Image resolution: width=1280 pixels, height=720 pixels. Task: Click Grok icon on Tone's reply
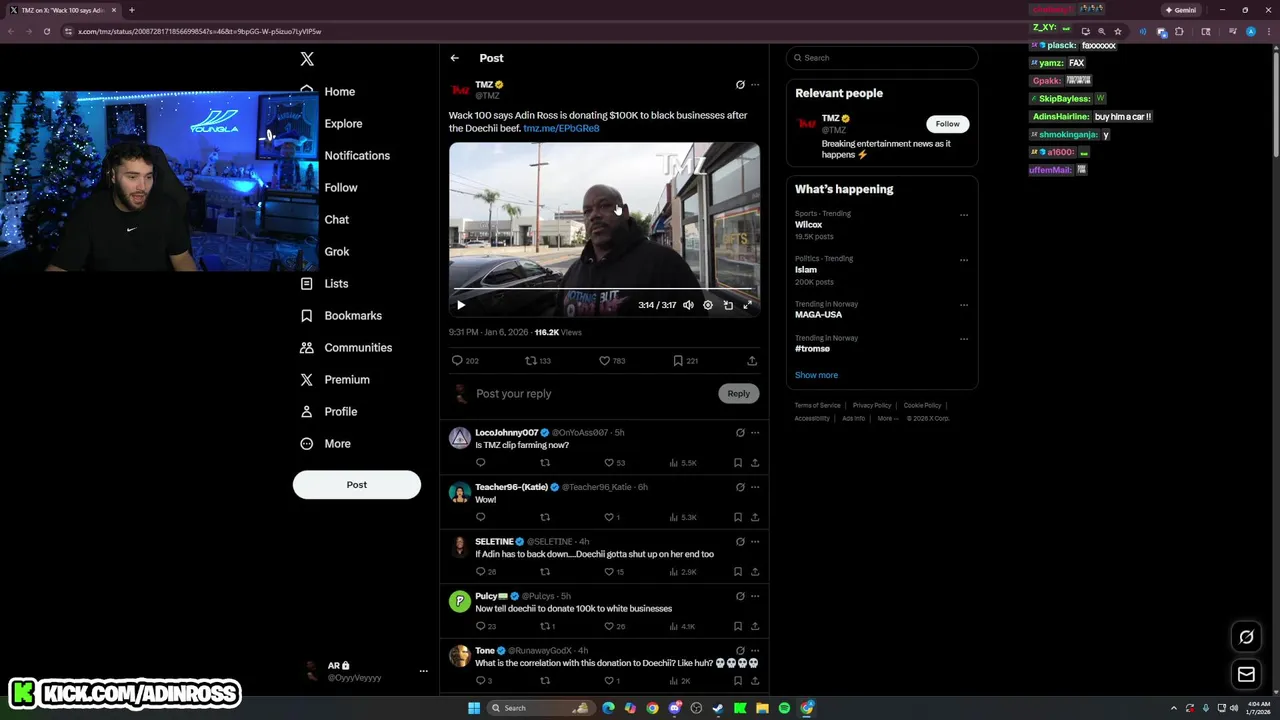pyautogui.click(x=740, y=650)
